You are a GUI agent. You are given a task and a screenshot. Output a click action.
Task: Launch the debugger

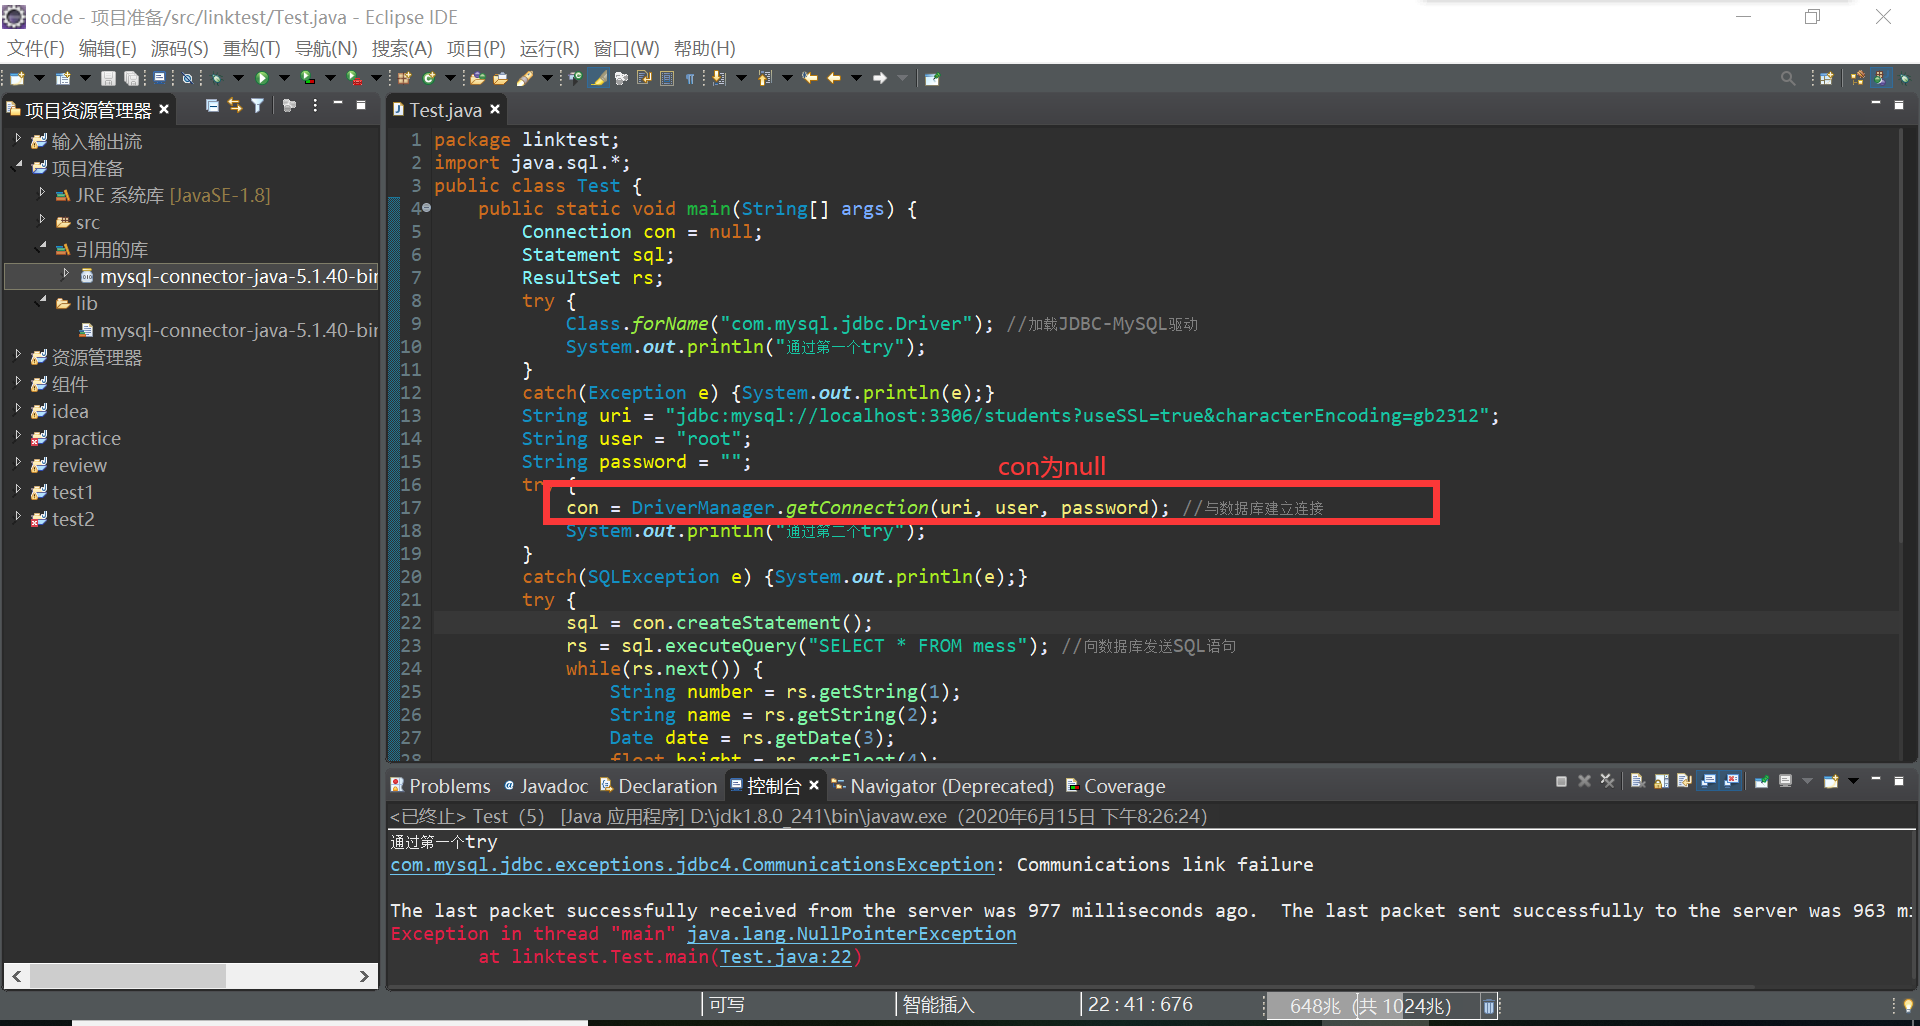(x=215, y=77)
